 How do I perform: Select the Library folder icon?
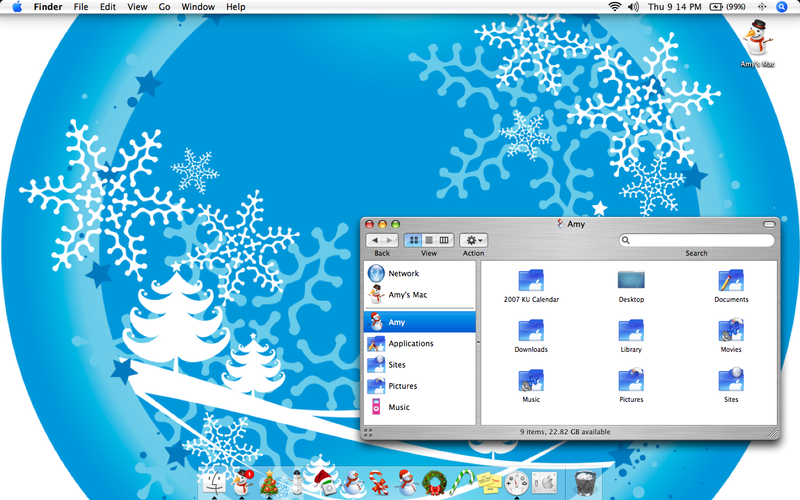[x=631, y=331]
